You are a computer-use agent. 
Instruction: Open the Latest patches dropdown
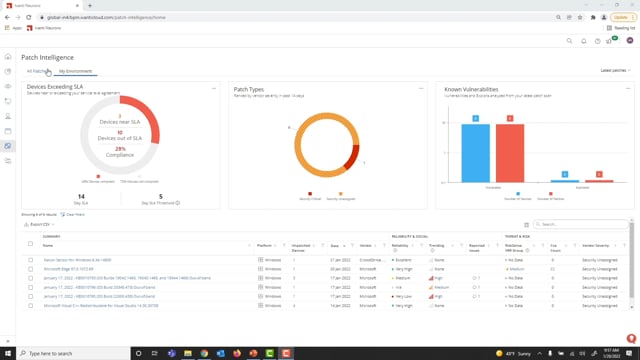(x=616, y=71)
